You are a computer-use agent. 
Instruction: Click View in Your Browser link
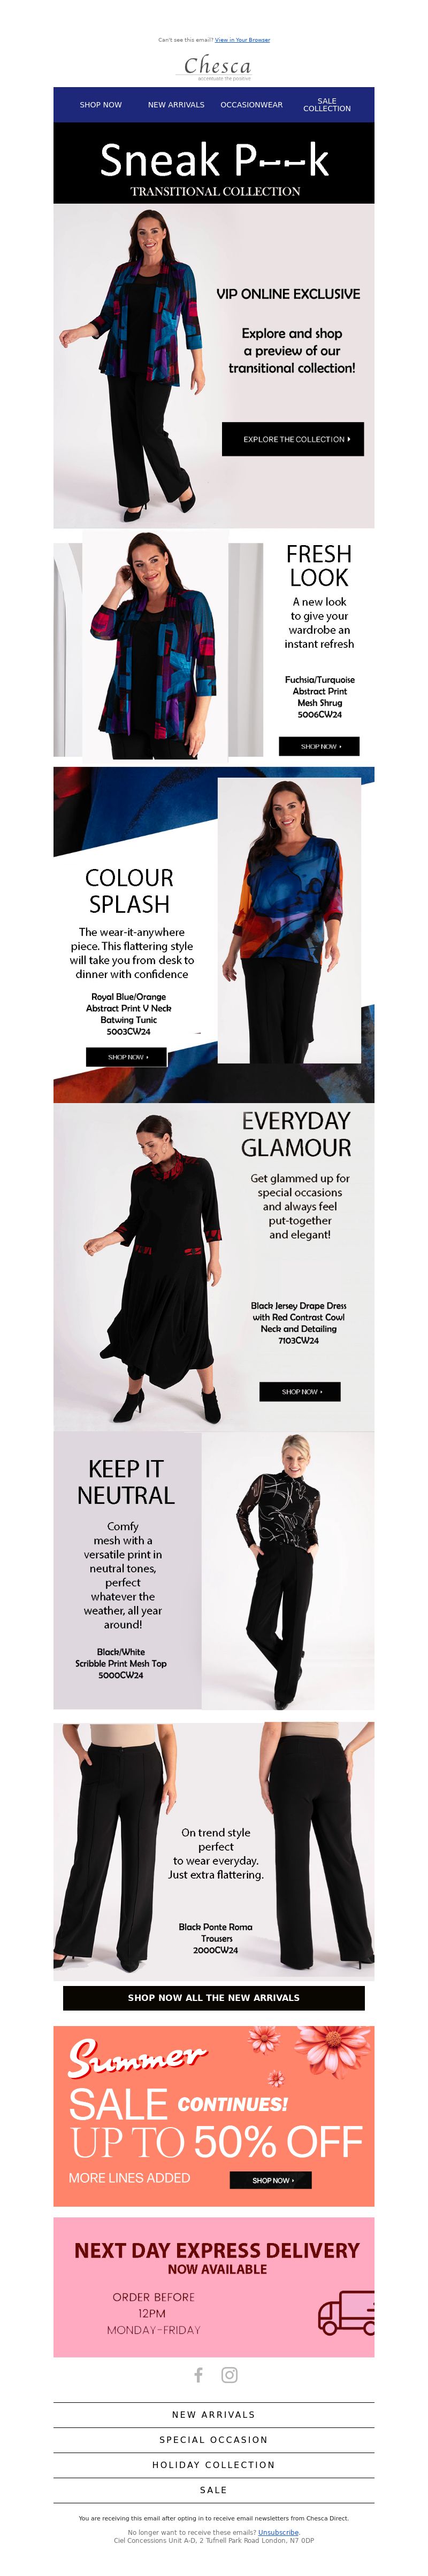(x=242, y=40)
